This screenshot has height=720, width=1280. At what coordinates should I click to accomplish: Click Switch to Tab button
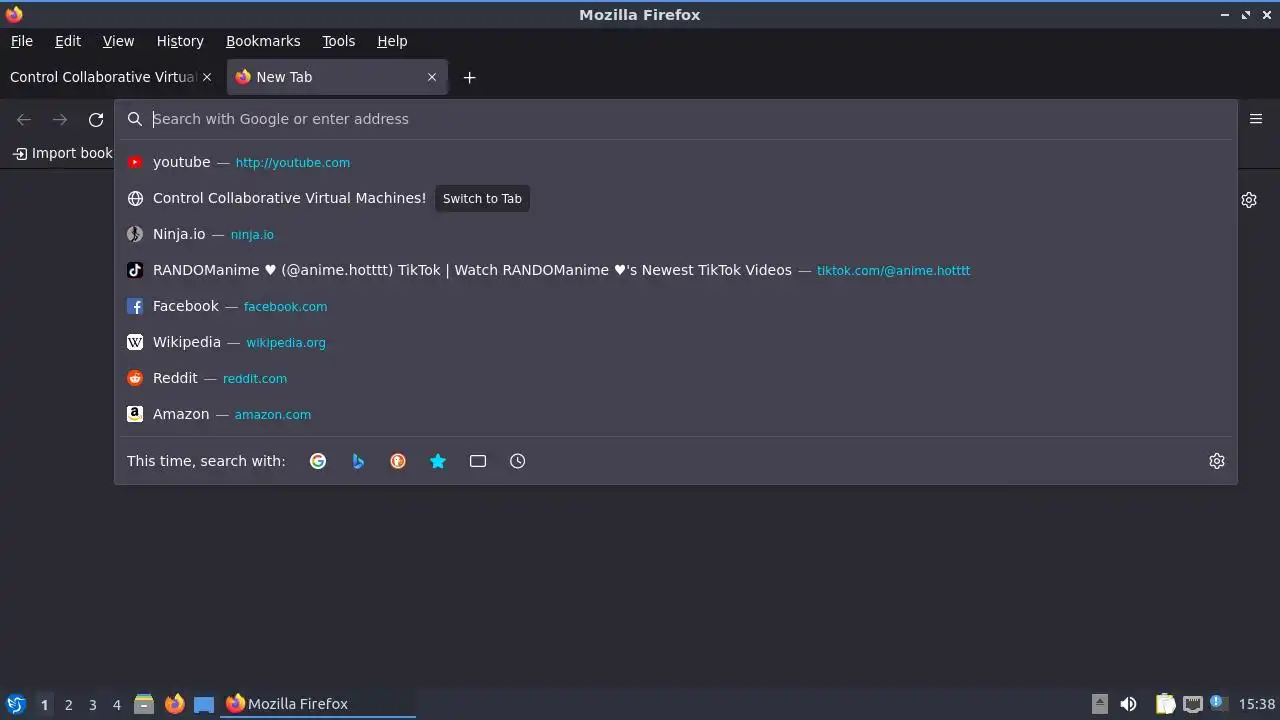482,198
